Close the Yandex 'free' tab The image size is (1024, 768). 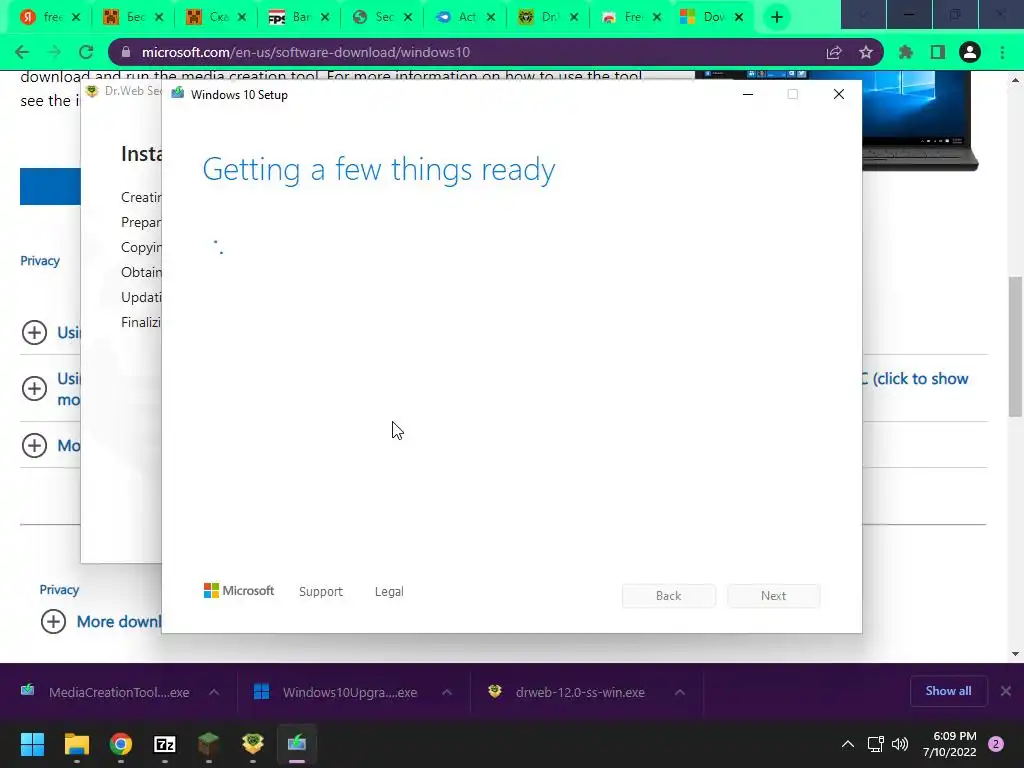click(76, 18)
